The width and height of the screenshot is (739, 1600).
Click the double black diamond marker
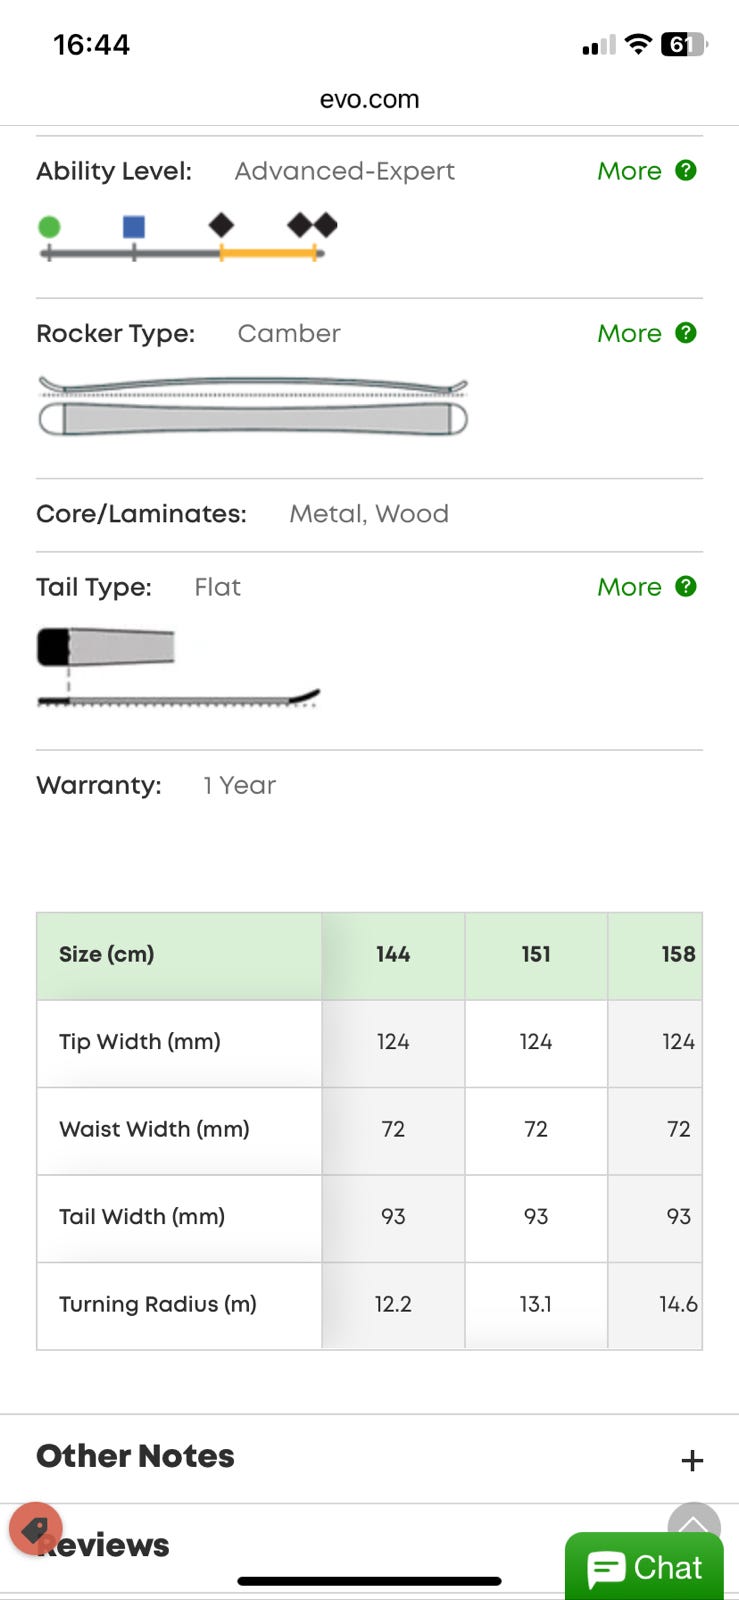312,225
